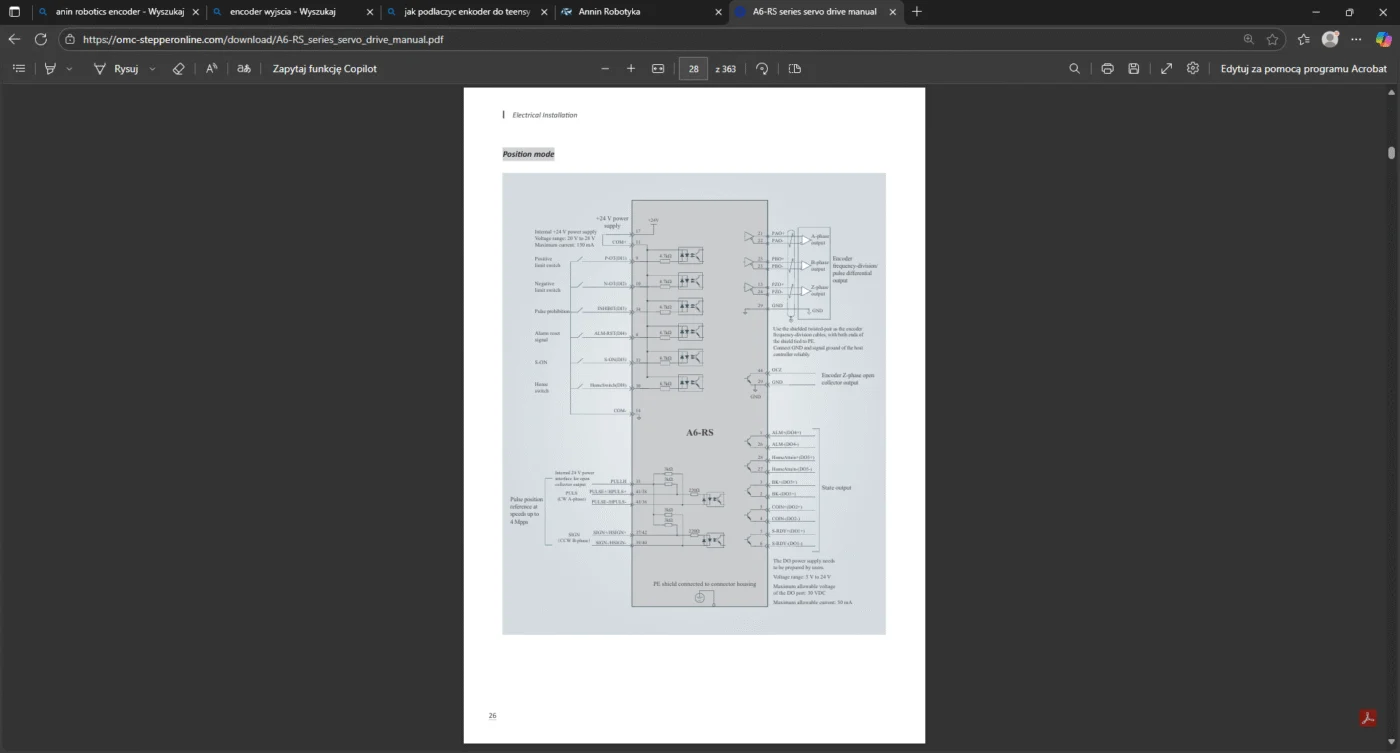Click the floating Acrobat icon
Screen dimensions: 1400x753
click(x=1368, y=717)
